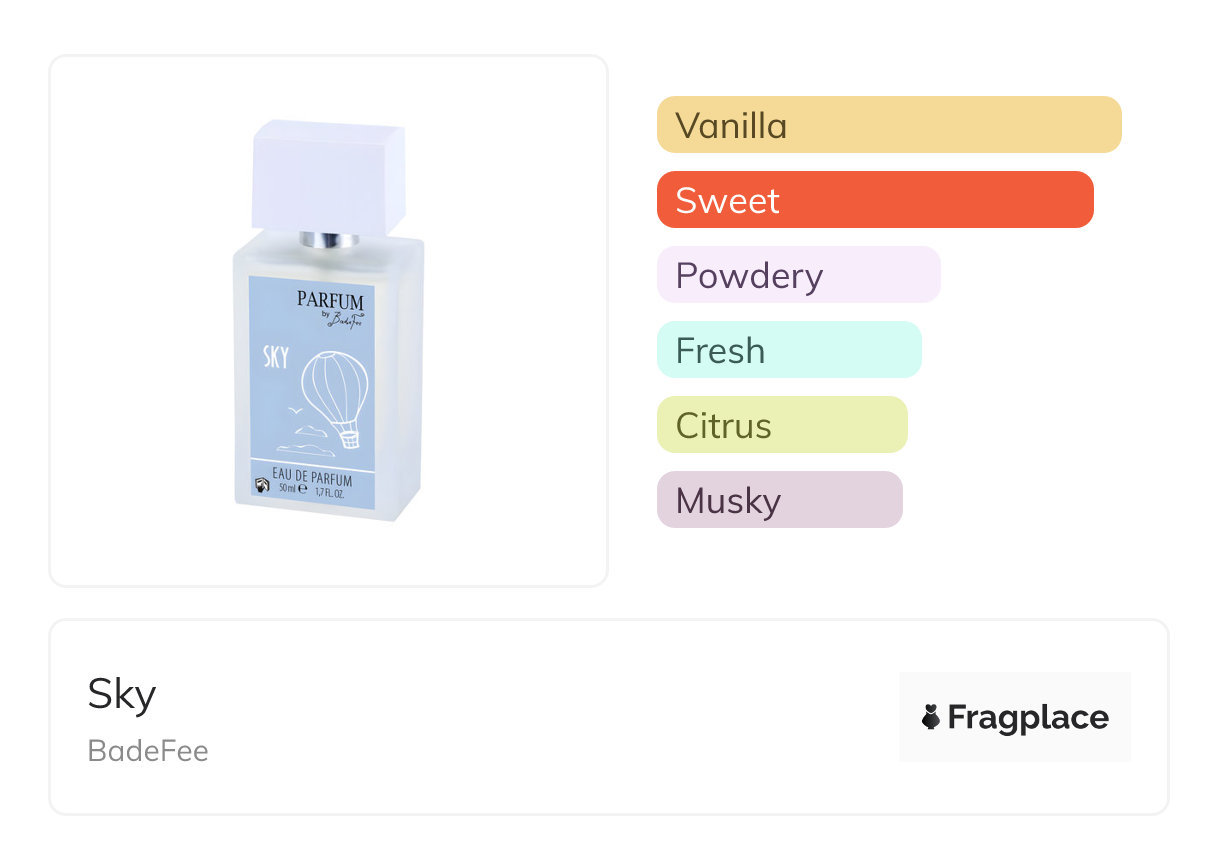Viewport: 1218px width, 864px height.
Task: Click the Fragplace logo icon
Action: tap(931, 717)
